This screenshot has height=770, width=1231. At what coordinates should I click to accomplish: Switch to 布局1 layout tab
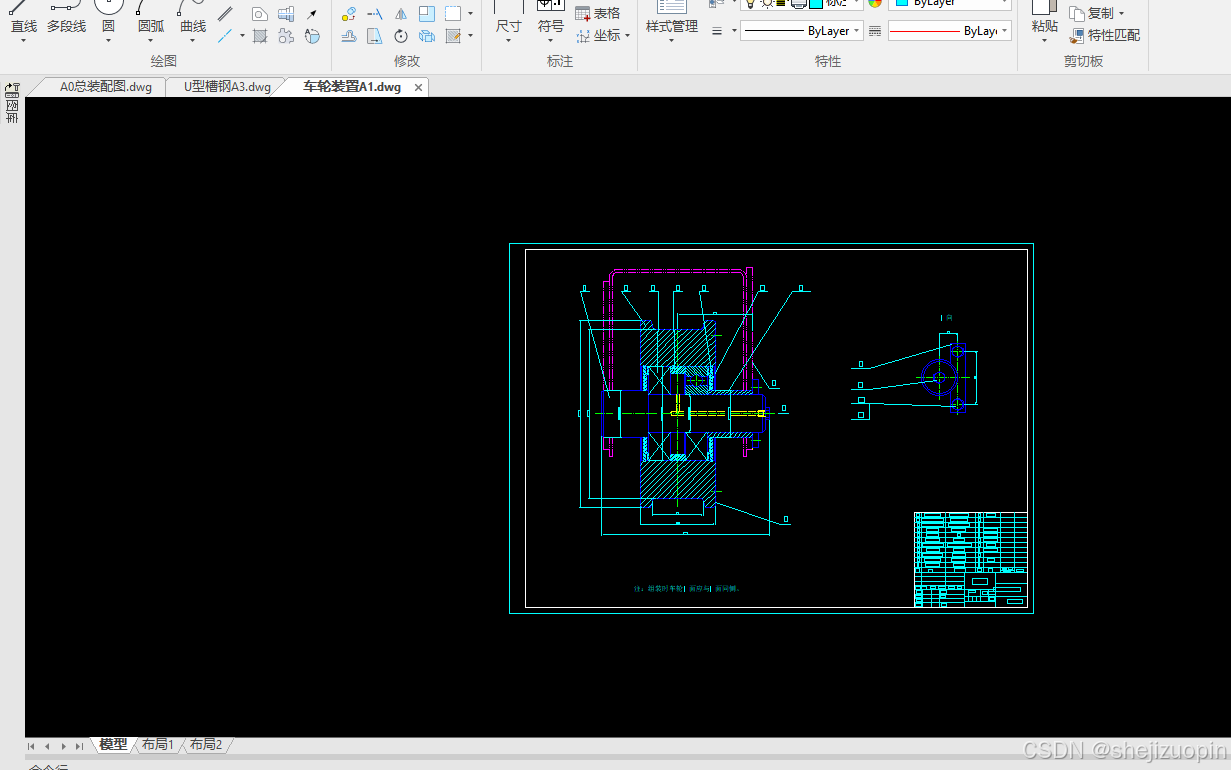(x=158, y=745)
